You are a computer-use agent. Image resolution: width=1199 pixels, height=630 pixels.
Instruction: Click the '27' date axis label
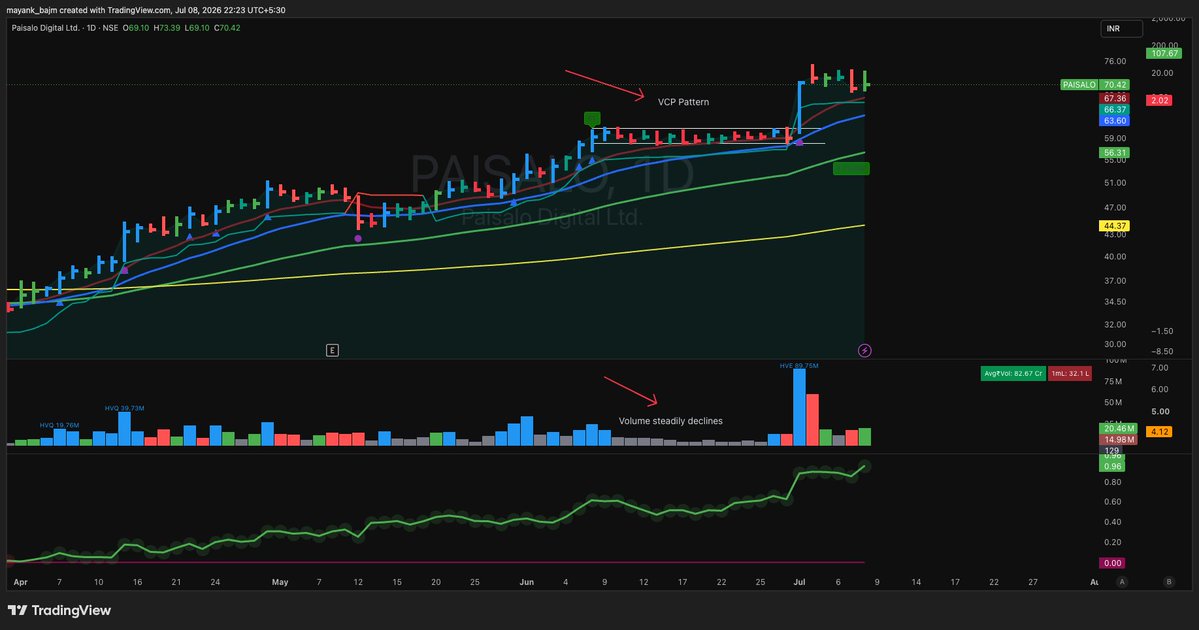tap(1033, 582)
